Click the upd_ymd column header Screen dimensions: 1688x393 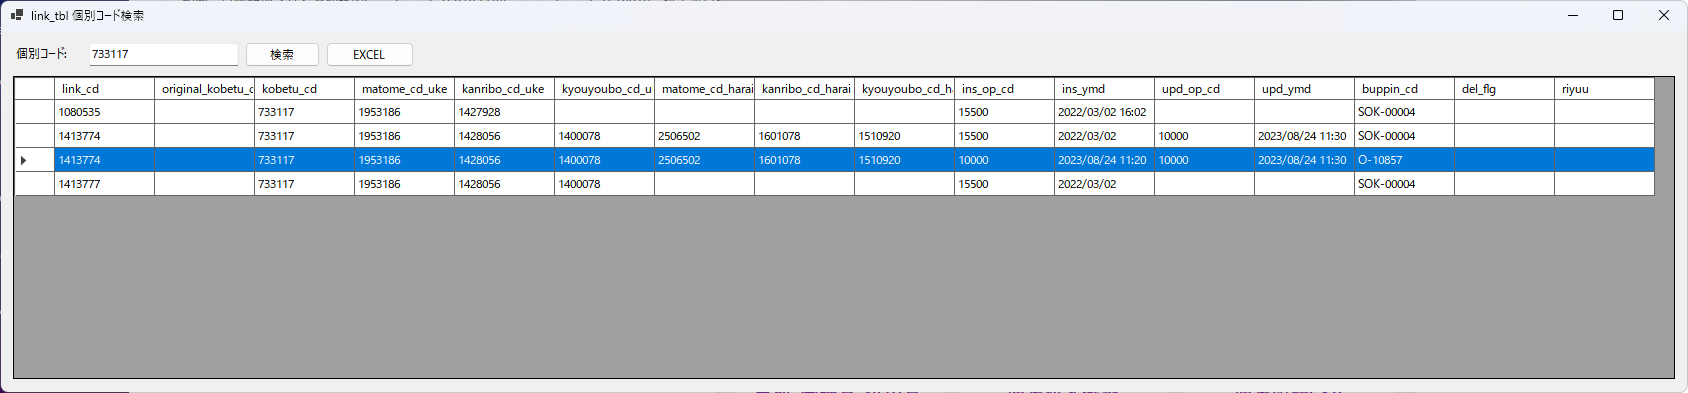pyautogui.click(x=1304, y=89)
